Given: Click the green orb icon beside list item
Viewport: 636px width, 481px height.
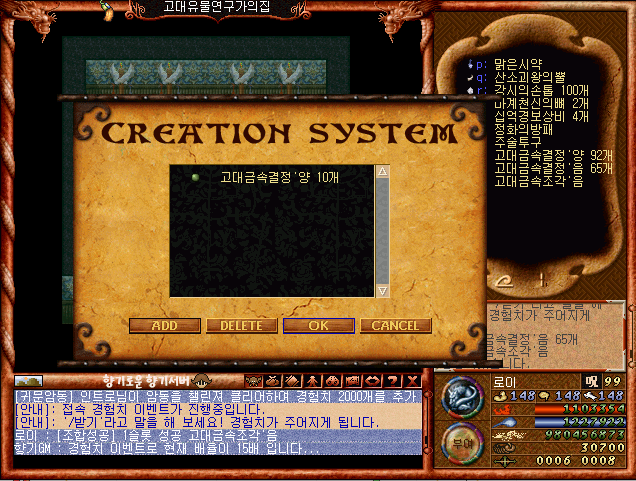Looking at the screenshot, I should (x=196, y=177).
